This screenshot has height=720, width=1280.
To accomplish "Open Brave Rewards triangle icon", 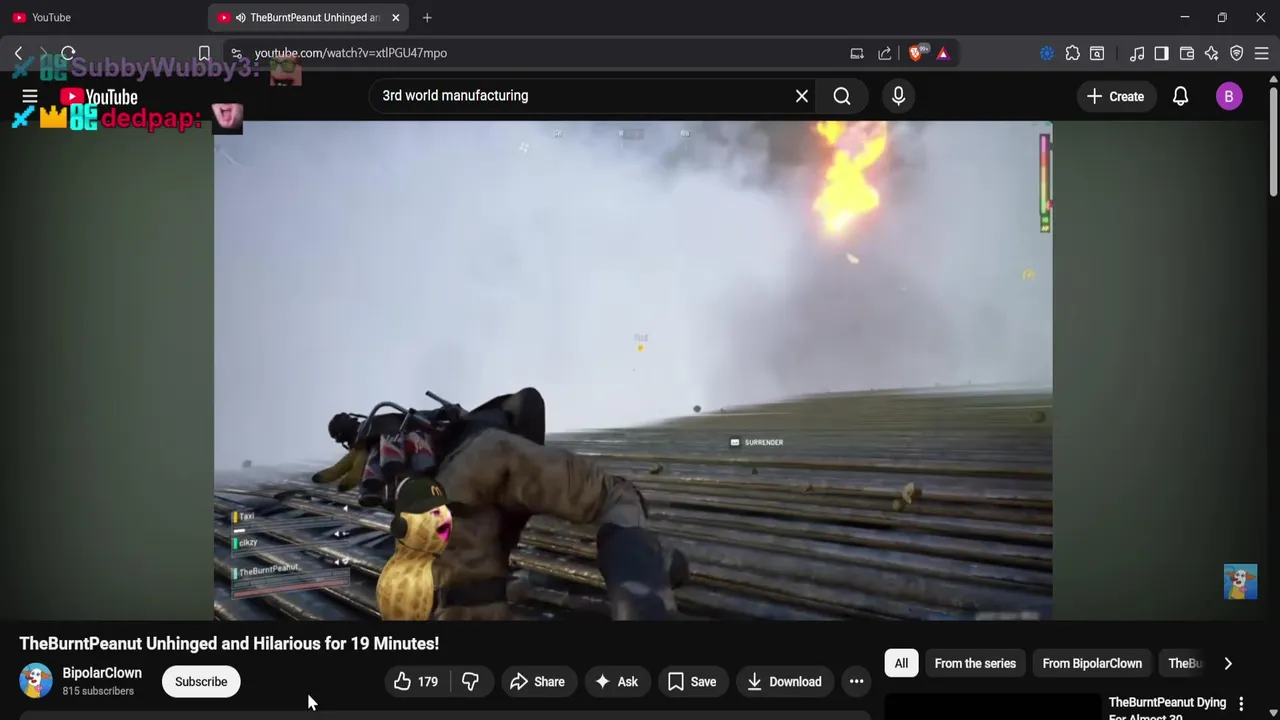I will pos(943,53).
